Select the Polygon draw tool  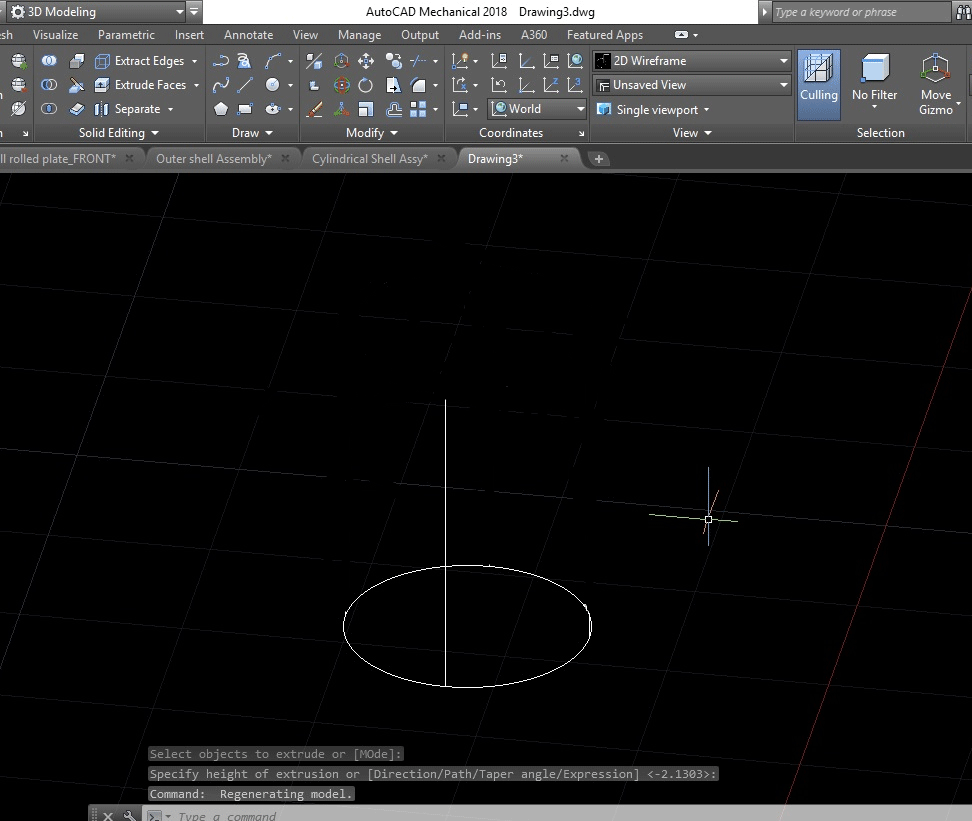point(221,109)
